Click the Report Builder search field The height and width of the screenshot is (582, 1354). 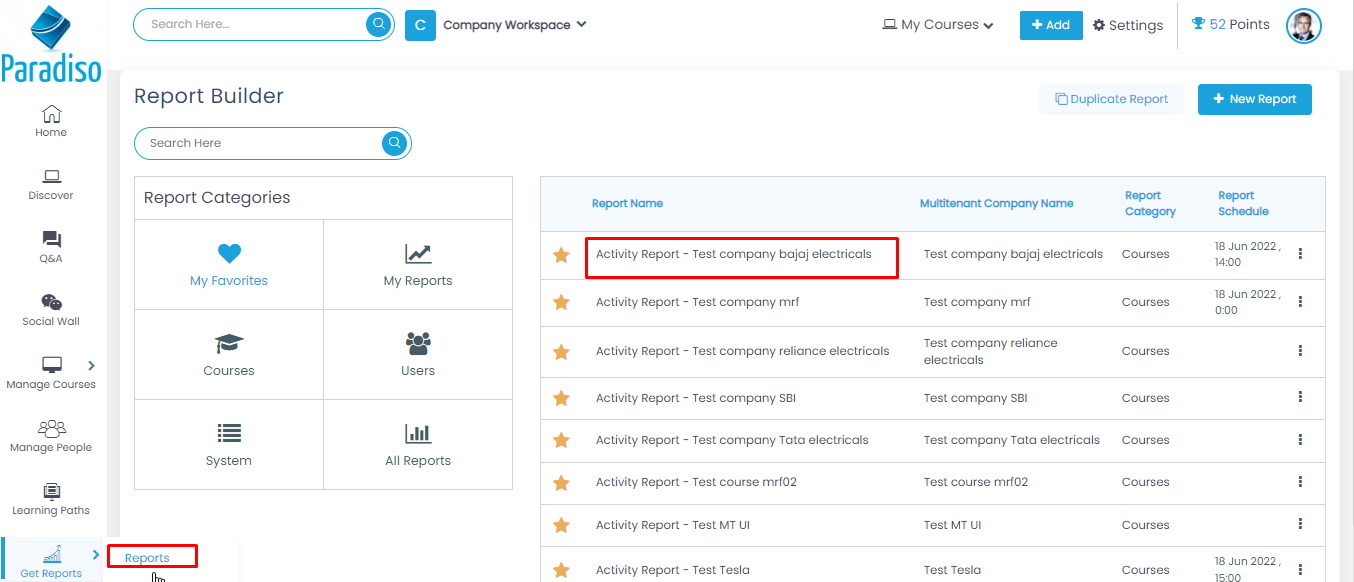click(260, 143)
